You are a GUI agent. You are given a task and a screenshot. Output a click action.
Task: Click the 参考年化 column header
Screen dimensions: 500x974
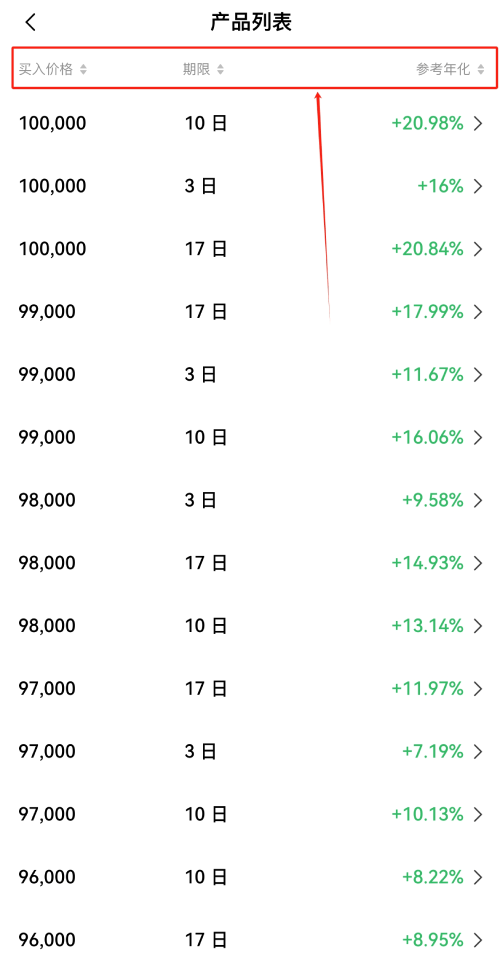pyautogui.click(x=443, y=69)
